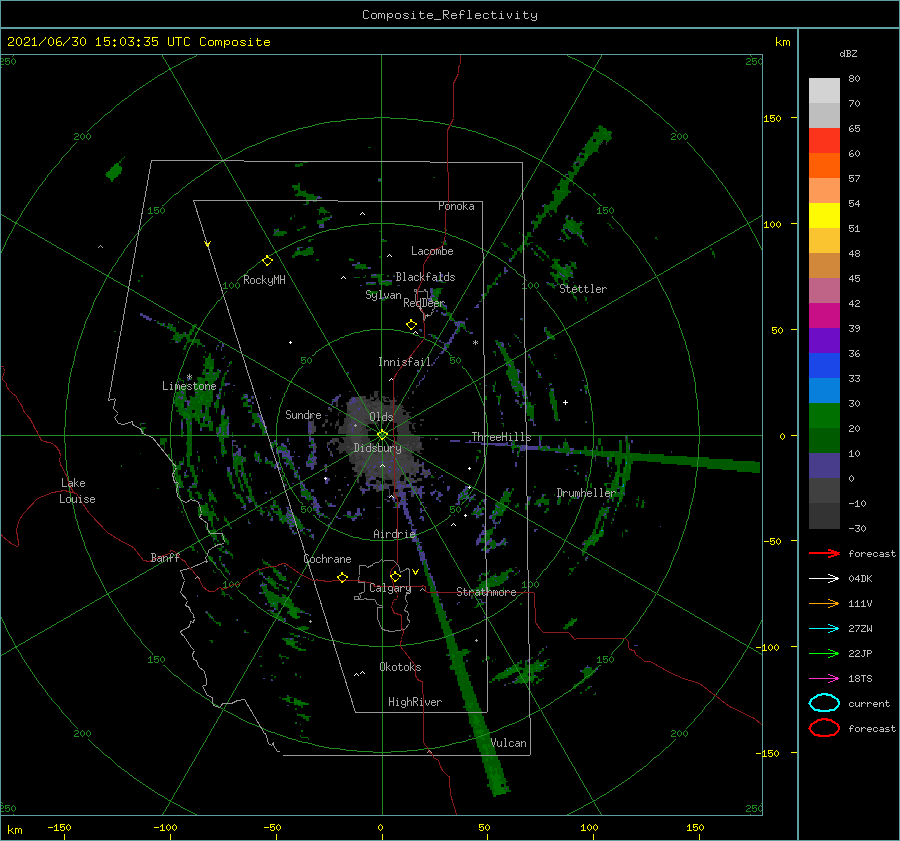The width and height of the screenshot is (900, 841).
Task: Click the Stettler town label
Action: (x=583, y=289)
